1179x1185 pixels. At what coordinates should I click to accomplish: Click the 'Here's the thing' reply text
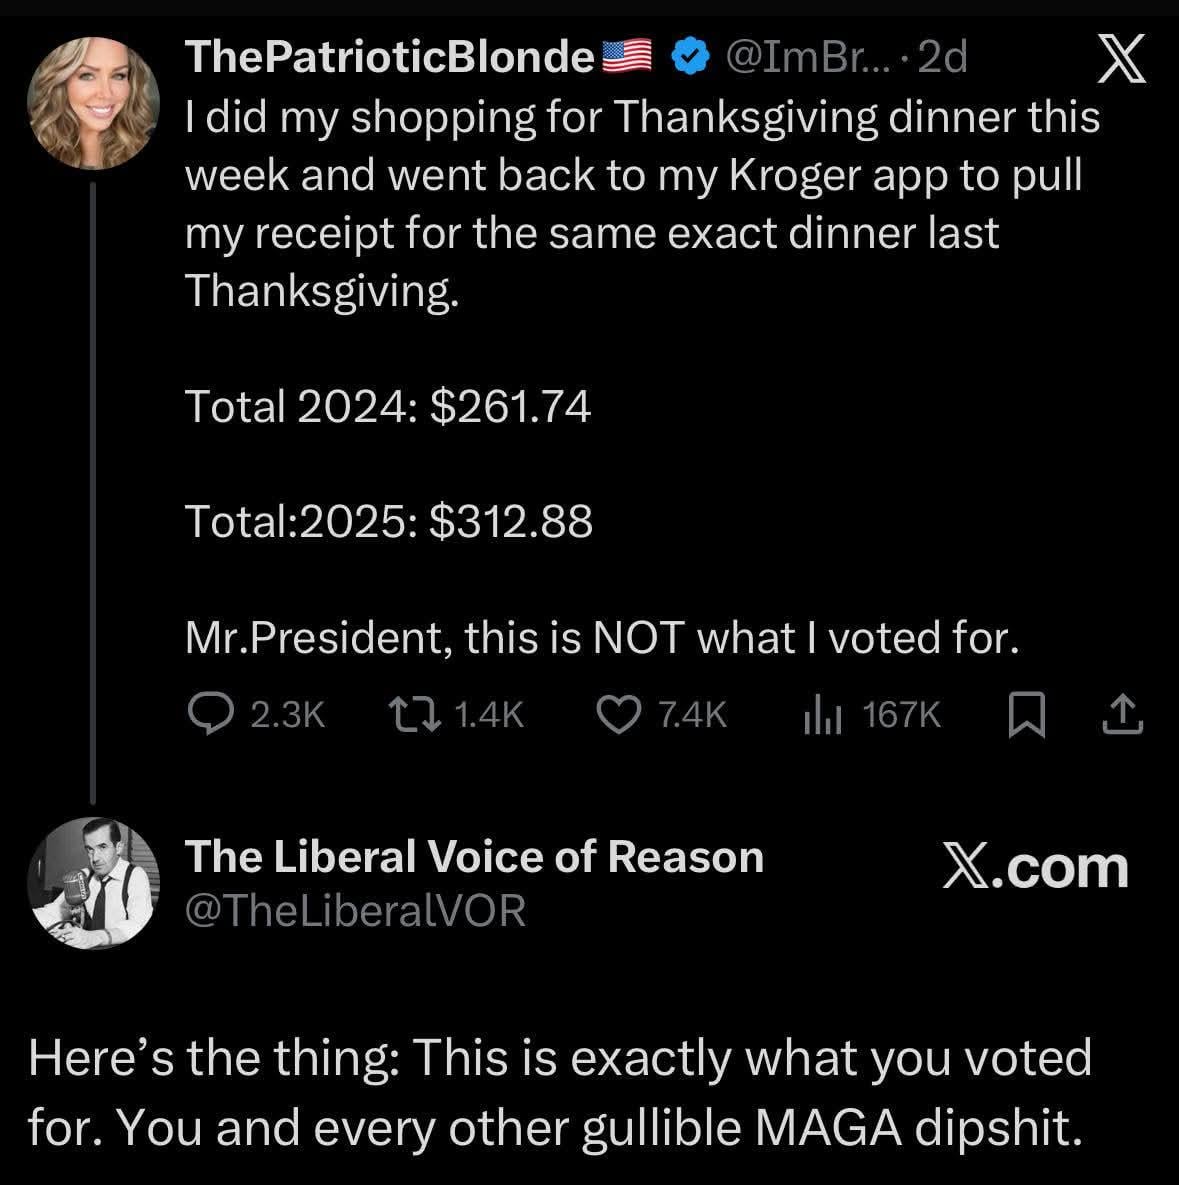(558, 1092)
